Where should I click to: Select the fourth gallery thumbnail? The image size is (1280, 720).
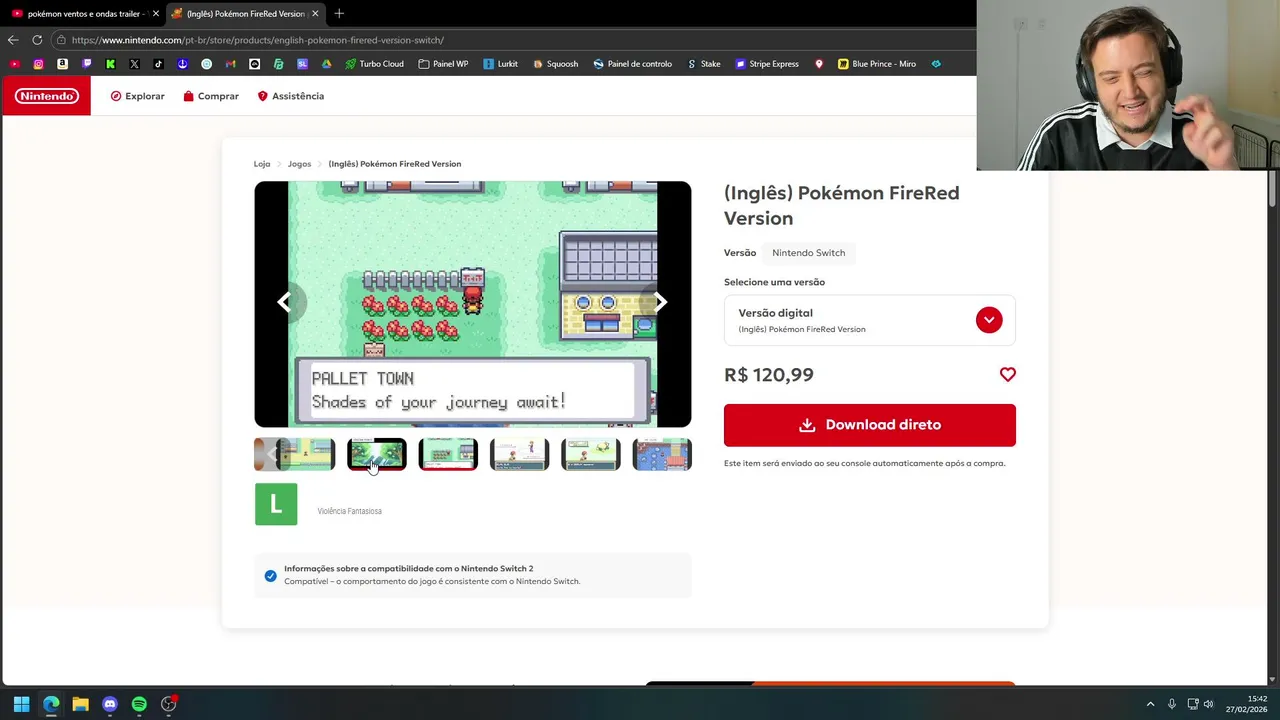[519, 455]
